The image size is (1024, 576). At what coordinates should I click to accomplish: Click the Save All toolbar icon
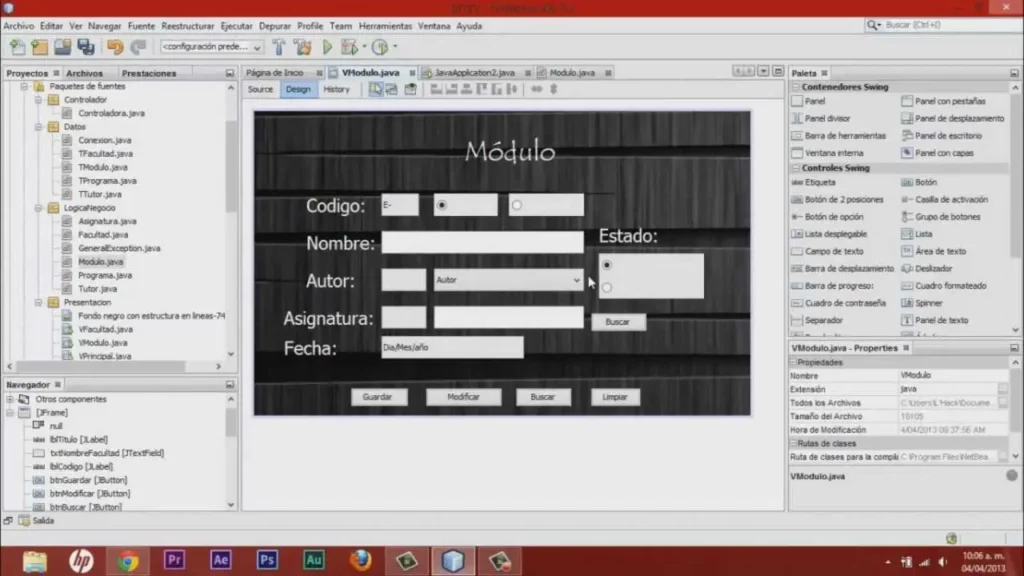[86, 47]
